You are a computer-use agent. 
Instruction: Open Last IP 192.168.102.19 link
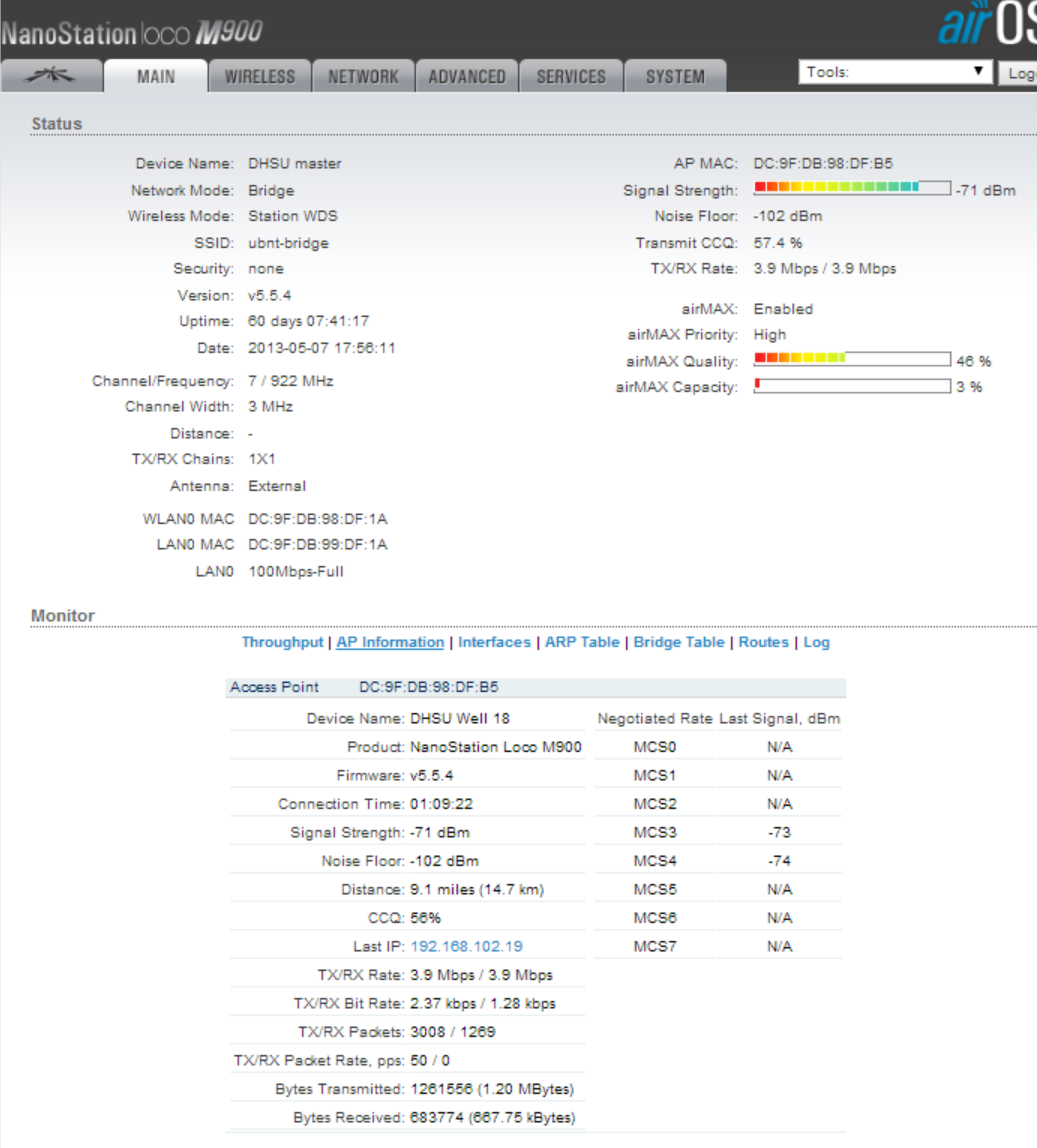click(x=466, y=946)
